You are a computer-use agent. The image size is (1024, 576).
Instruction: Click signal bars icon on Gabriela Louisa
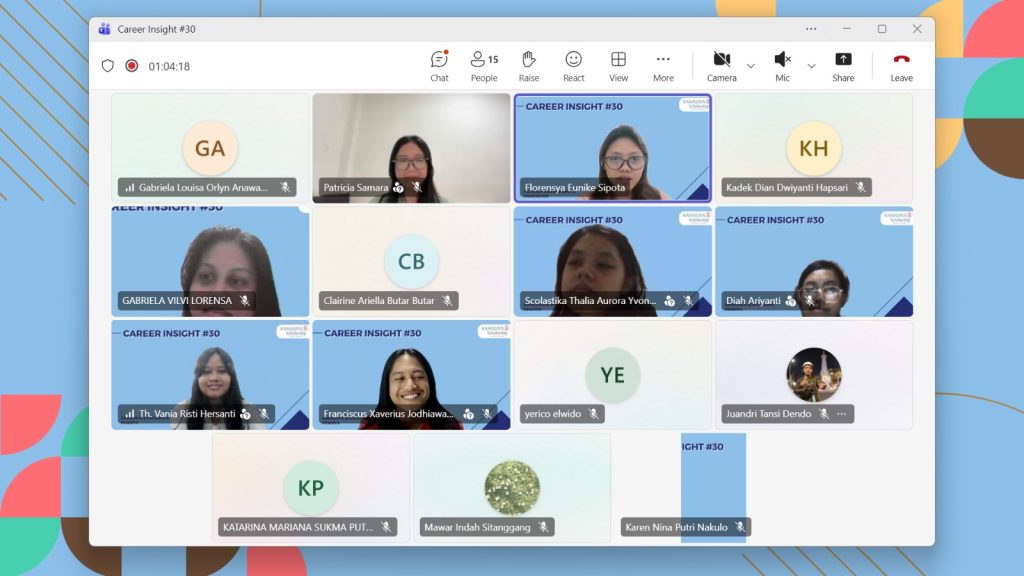pyautogui.click(x=129, y=187)
